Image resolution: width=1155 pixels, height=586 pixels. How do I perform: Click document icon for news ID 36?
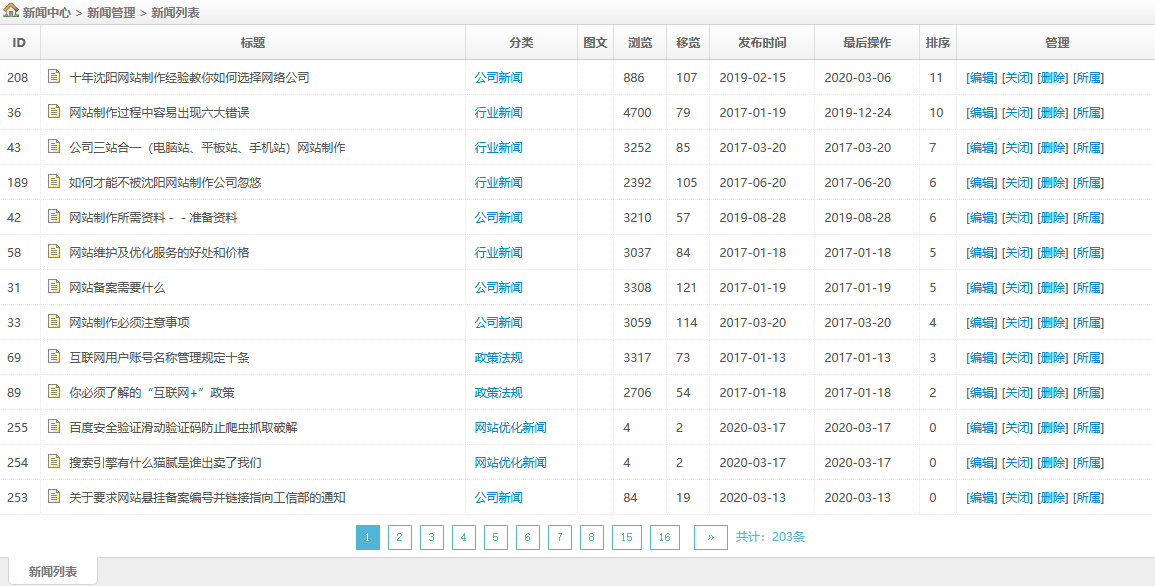54,112
